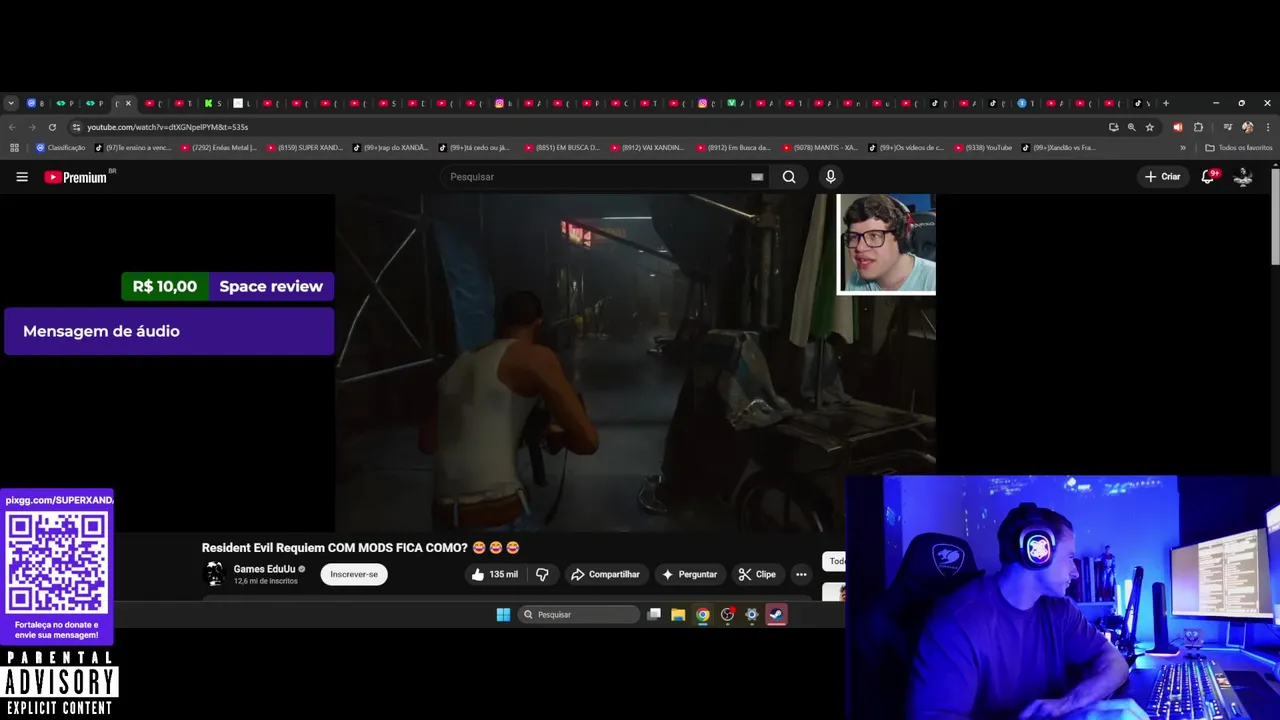Screen dimensions: 1280x720
Task: Click the YouTube page vertical scrollbar
Action: pyautogui.click(x=1275, y=215)
